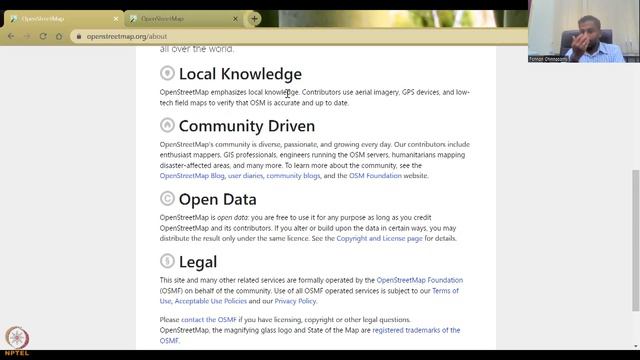
Task: Visit the OSM Foundation link
Action: coord(375,176)
